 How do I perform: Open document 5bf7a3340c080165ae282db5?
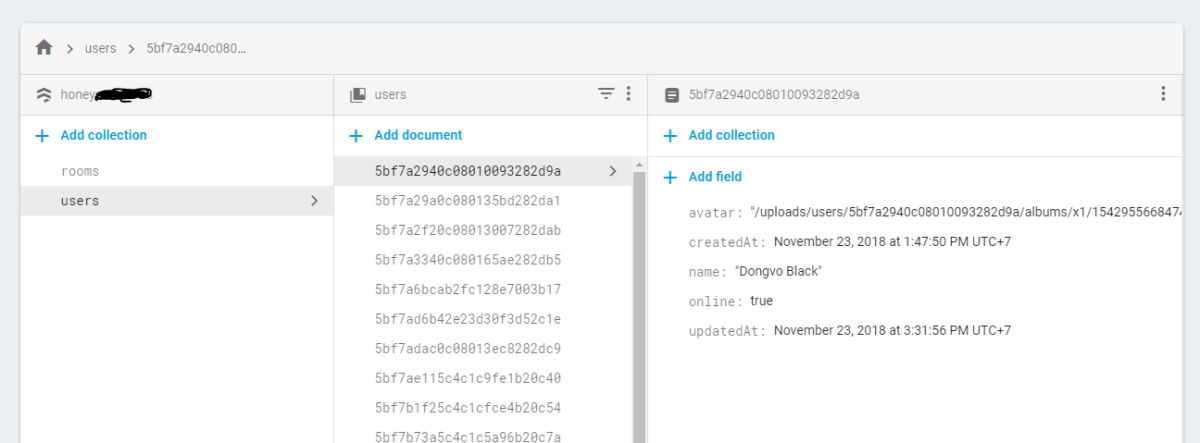point(467,260)
